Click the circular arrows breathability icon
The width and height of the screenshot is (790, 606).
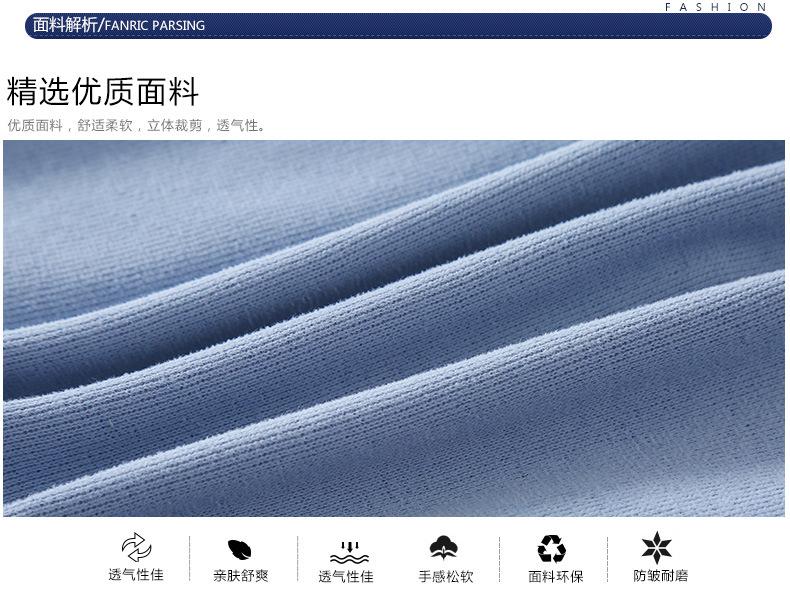pos(136,548)
